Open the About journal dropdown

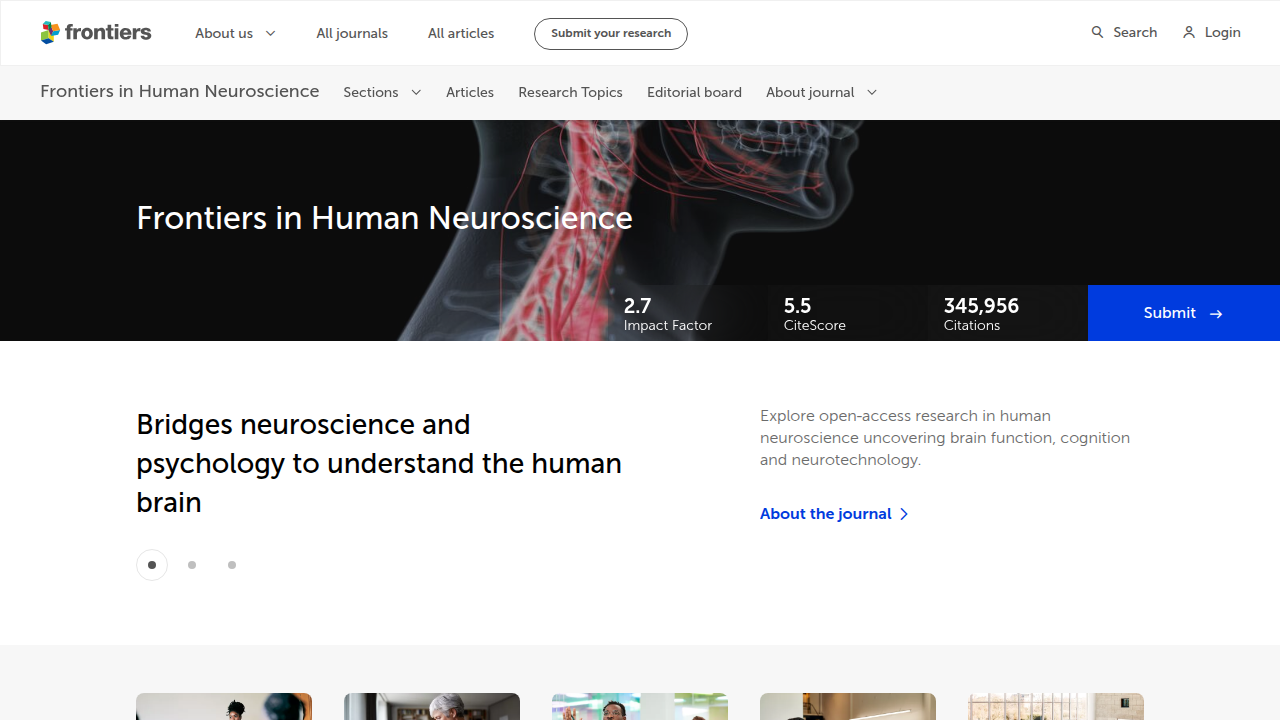pyautogui.click(x=822, y=92)
